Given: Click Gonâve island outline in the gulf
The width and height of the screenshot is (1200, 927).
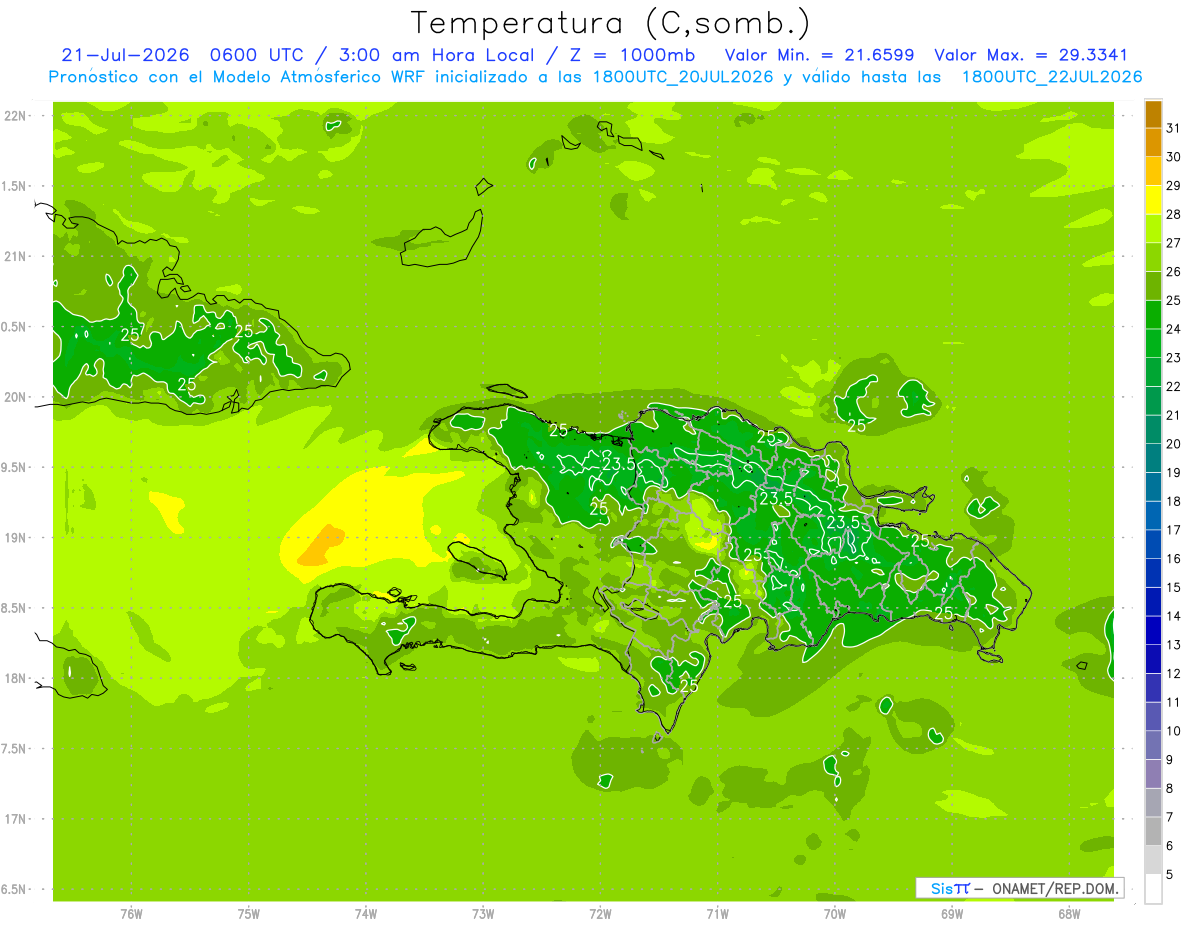Looking at the screenshot, I should (478, 561).
